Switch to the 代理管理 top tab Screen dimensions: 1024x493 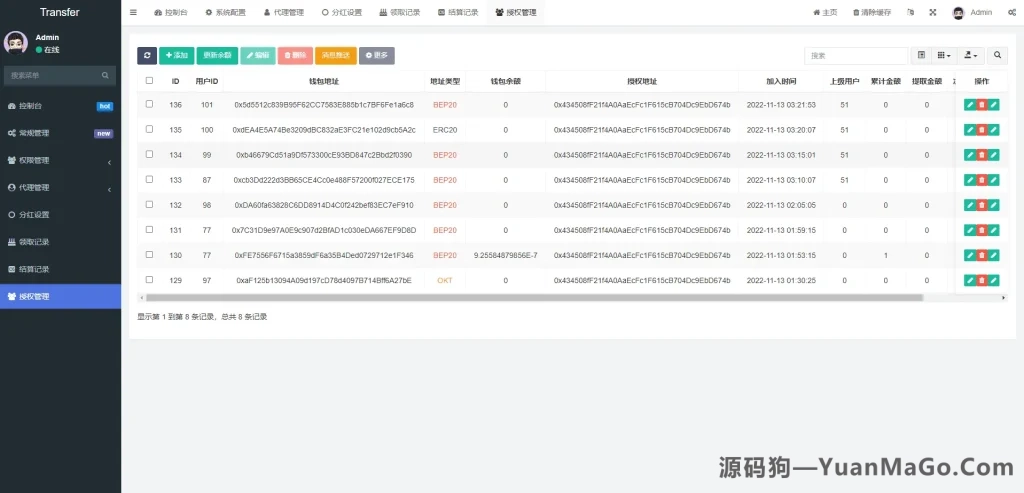point(284,12)
